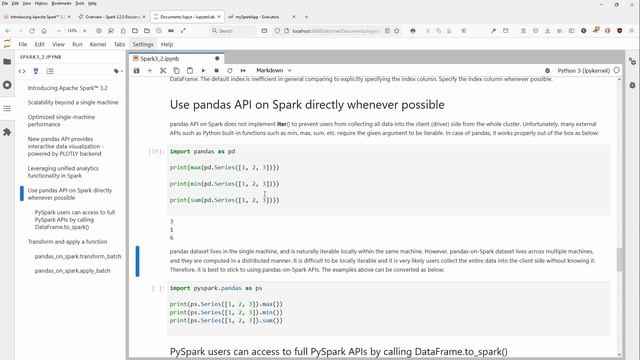Toggle code cells display in table of contents

coord(22,71)
